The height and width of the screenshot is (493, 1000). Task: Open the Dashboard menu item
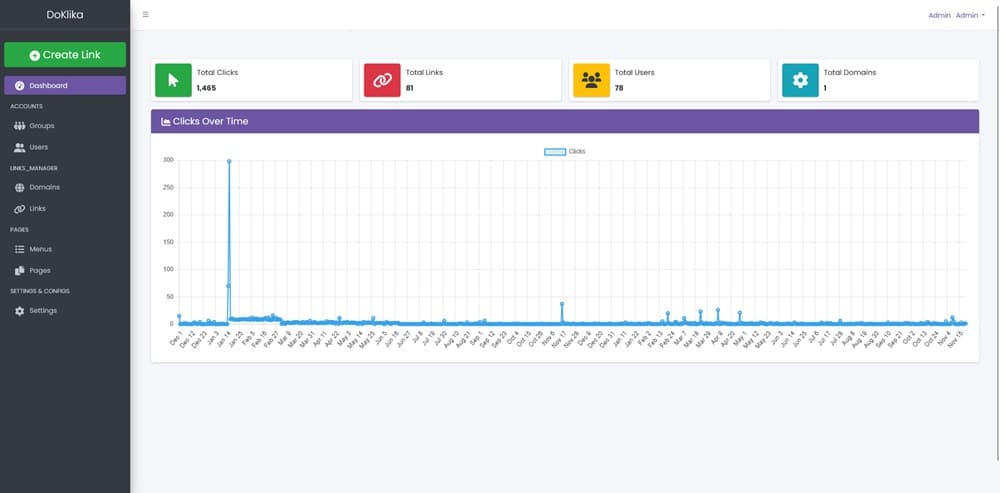[x=65, y=86]
